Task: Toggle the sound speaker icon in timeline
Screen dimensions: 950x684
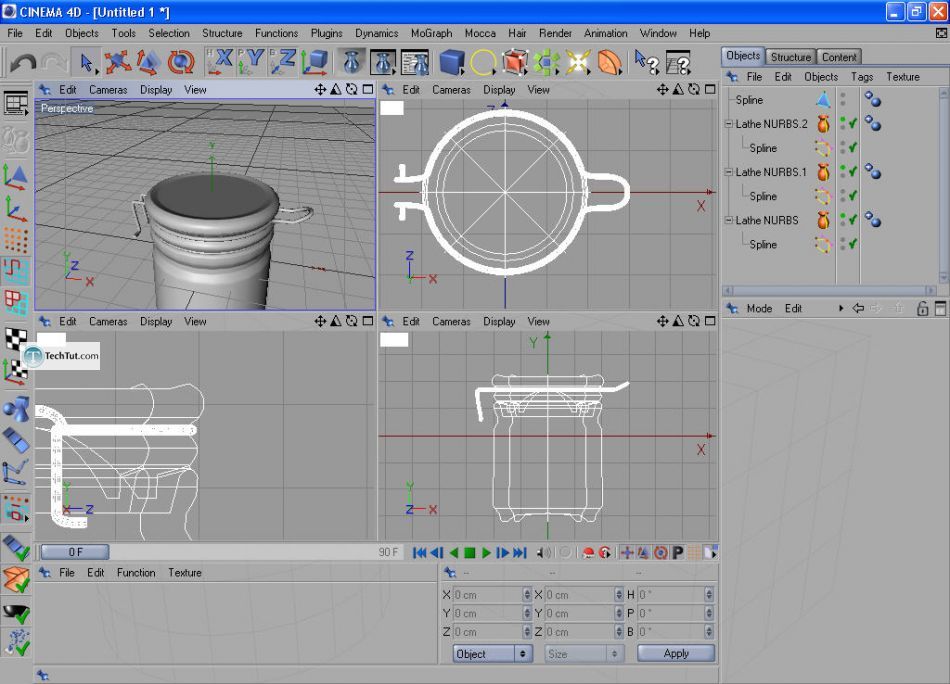Action: point(544,553)
